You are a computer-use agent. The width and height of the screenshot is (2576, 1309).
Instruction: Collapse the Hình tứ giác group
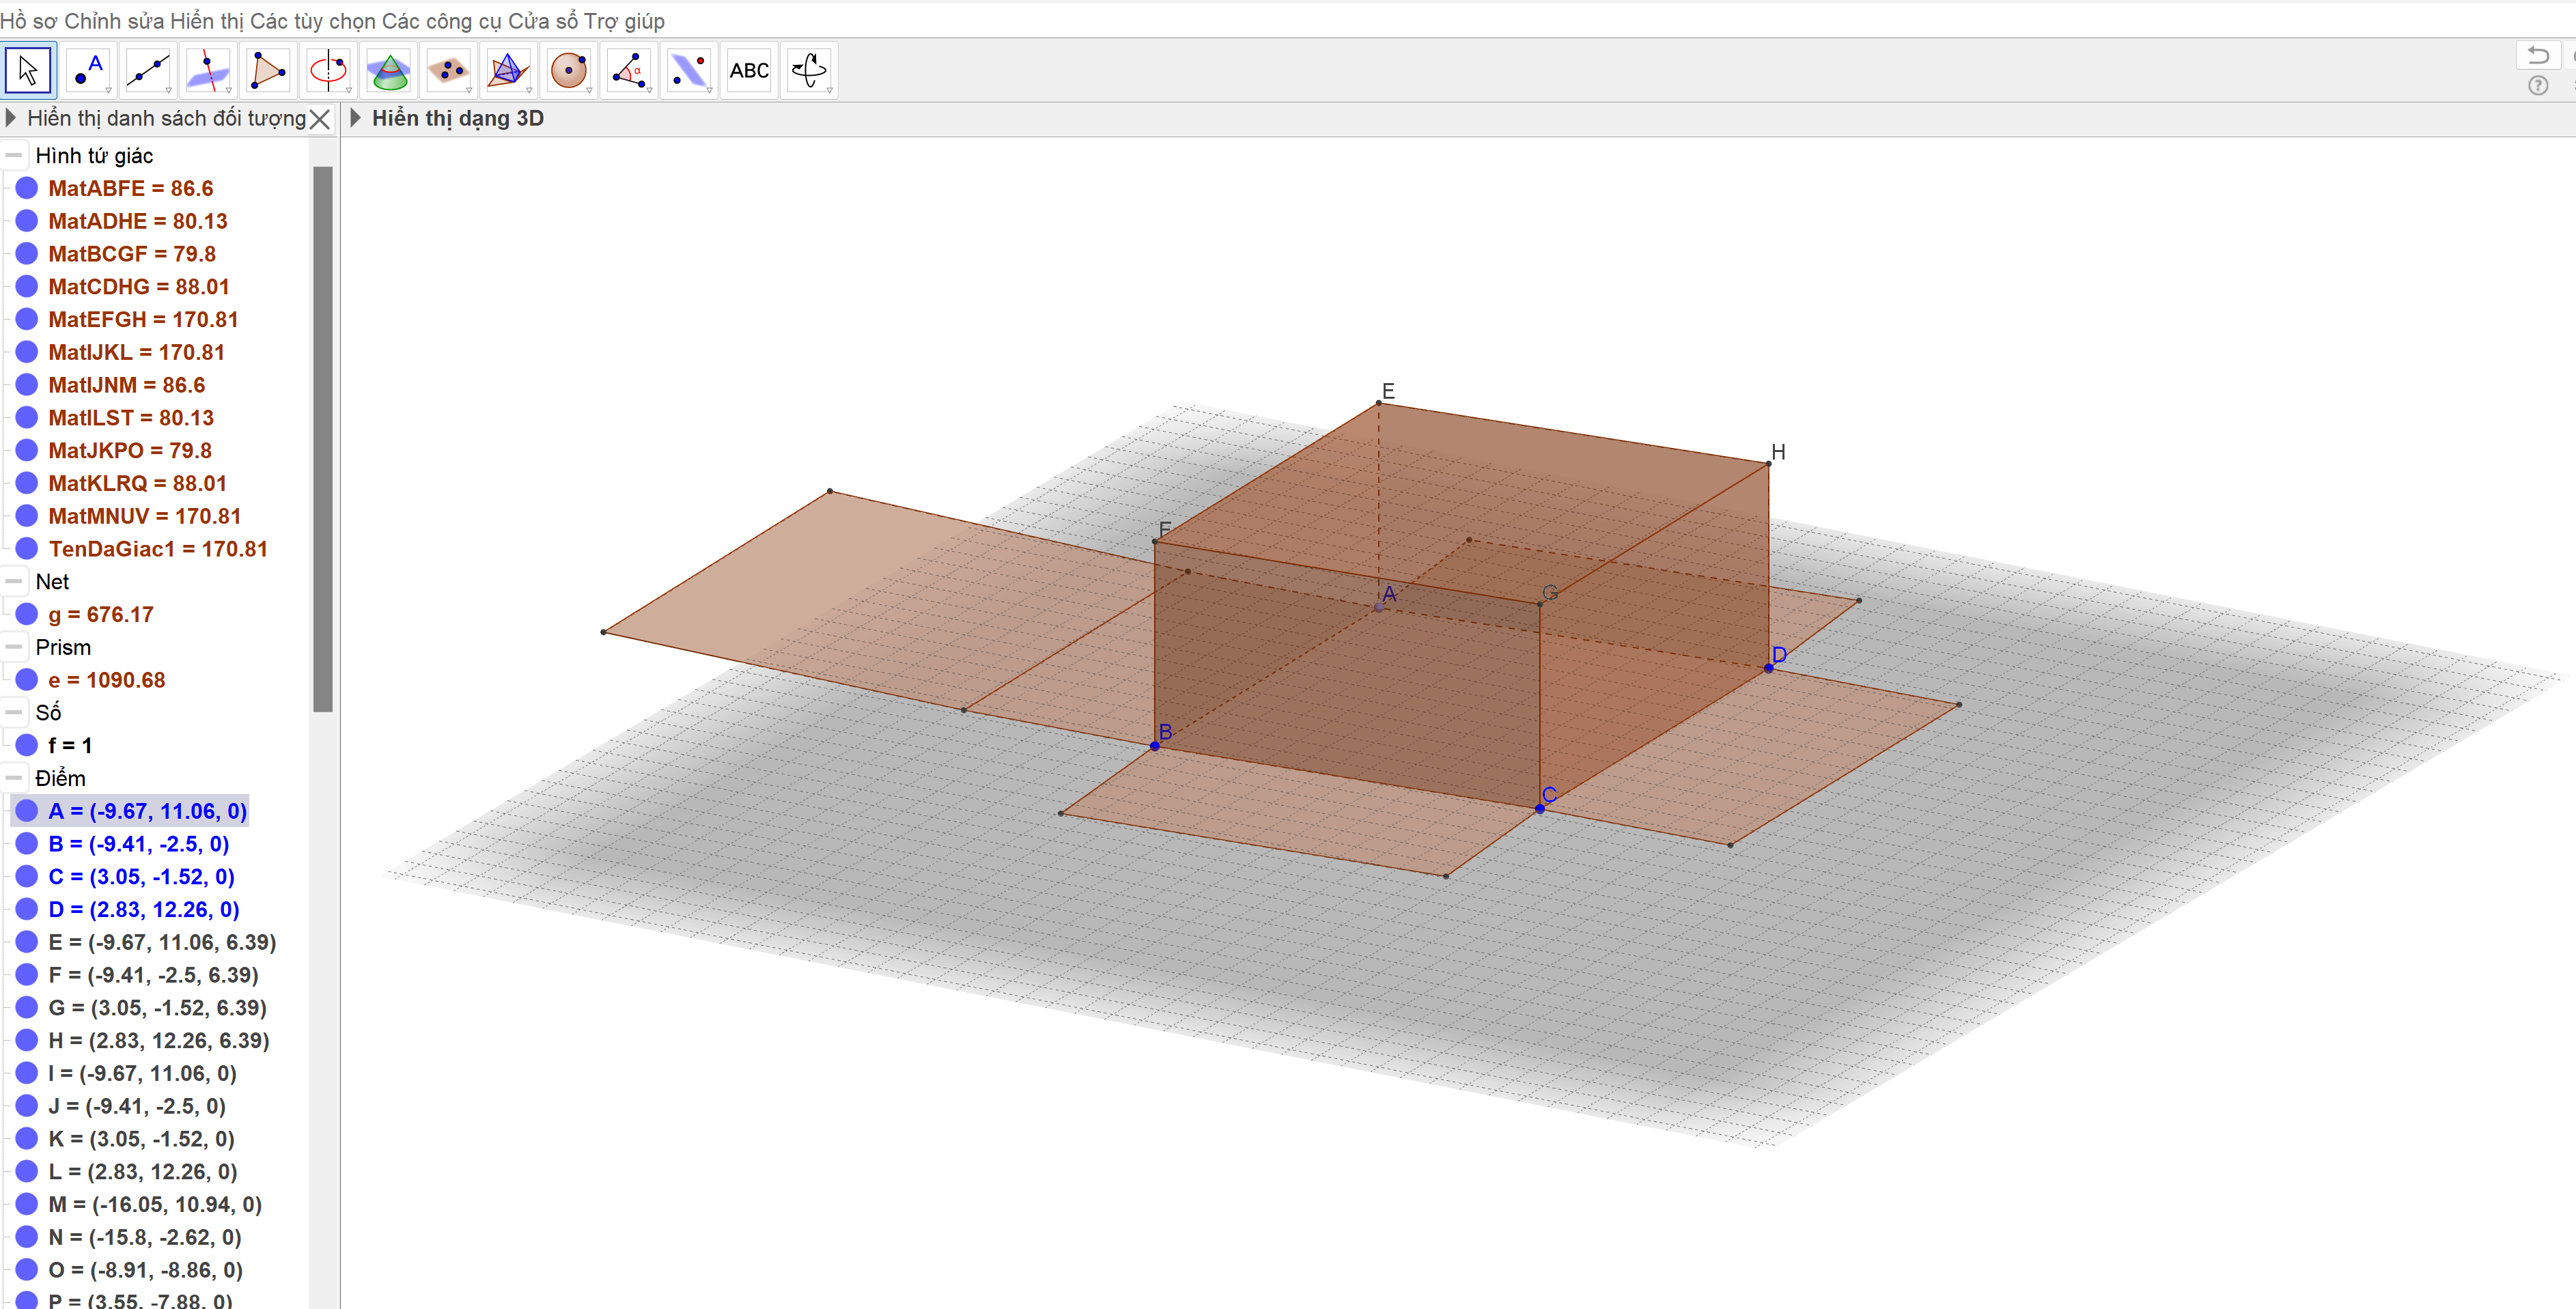13,155
